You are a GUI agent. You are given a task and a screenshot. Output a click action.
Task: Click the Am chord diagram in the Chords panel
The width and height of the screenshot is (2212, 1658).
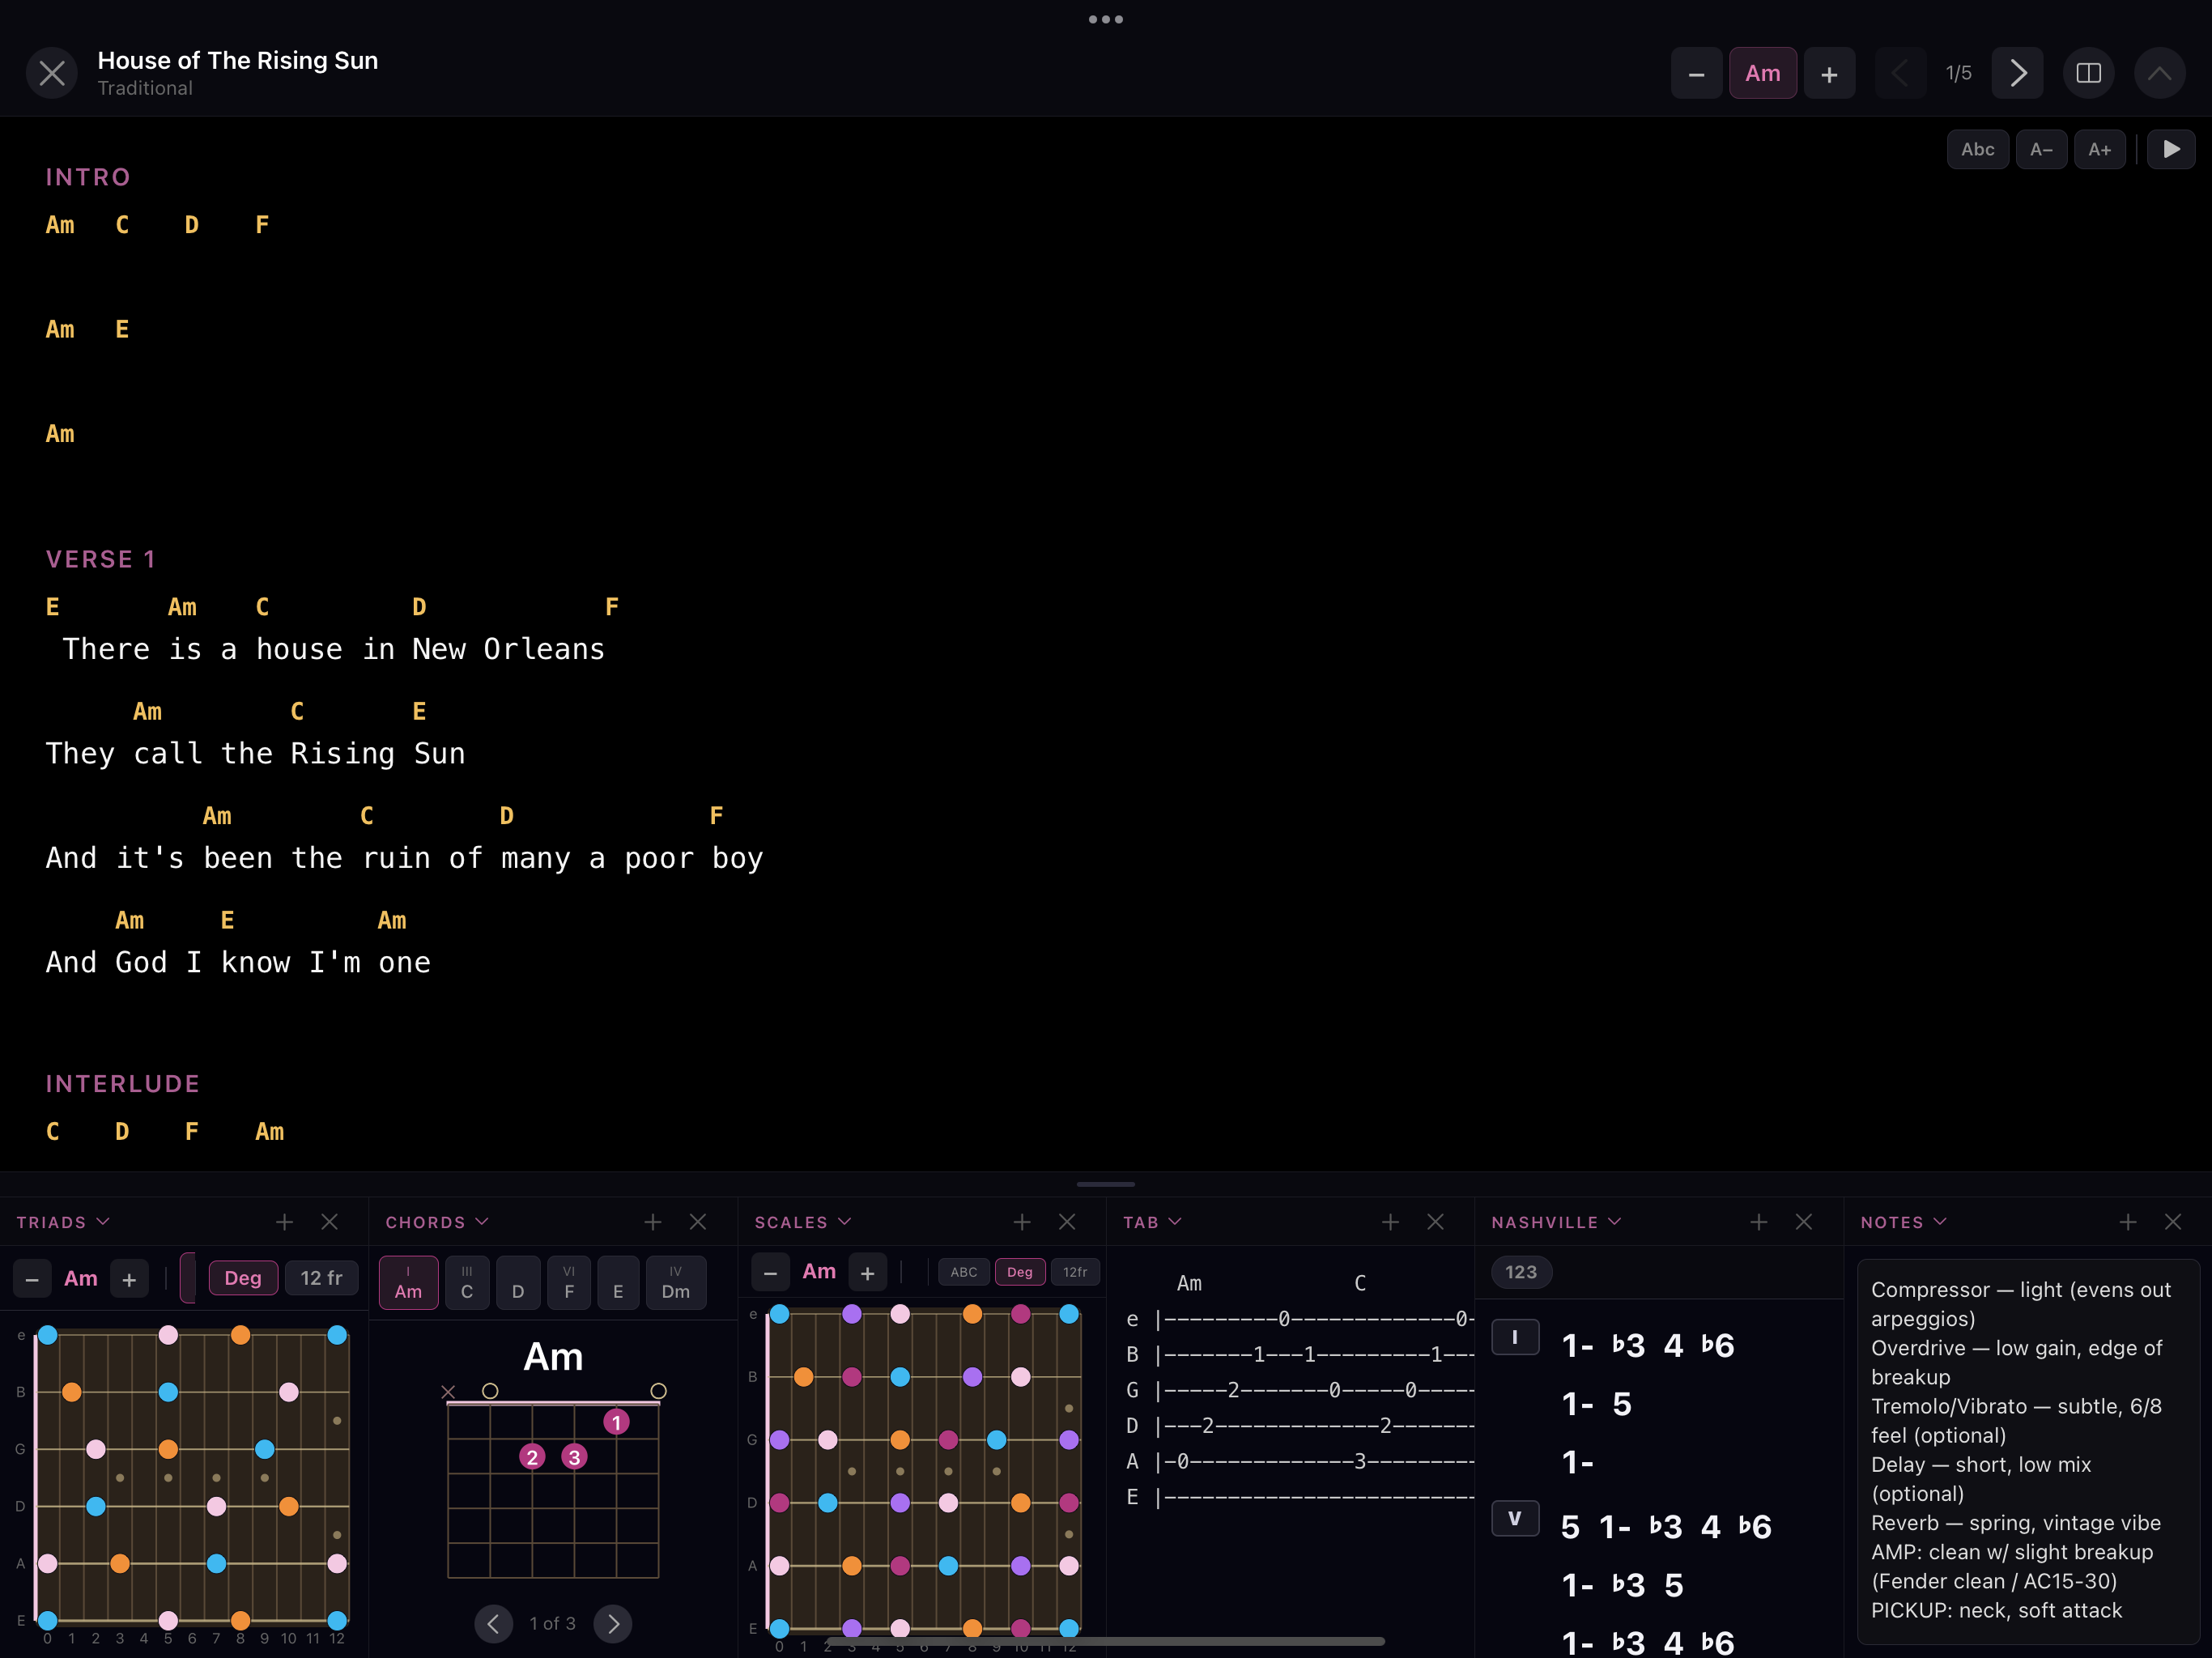pyautogui.click(x=553, y=1484)
